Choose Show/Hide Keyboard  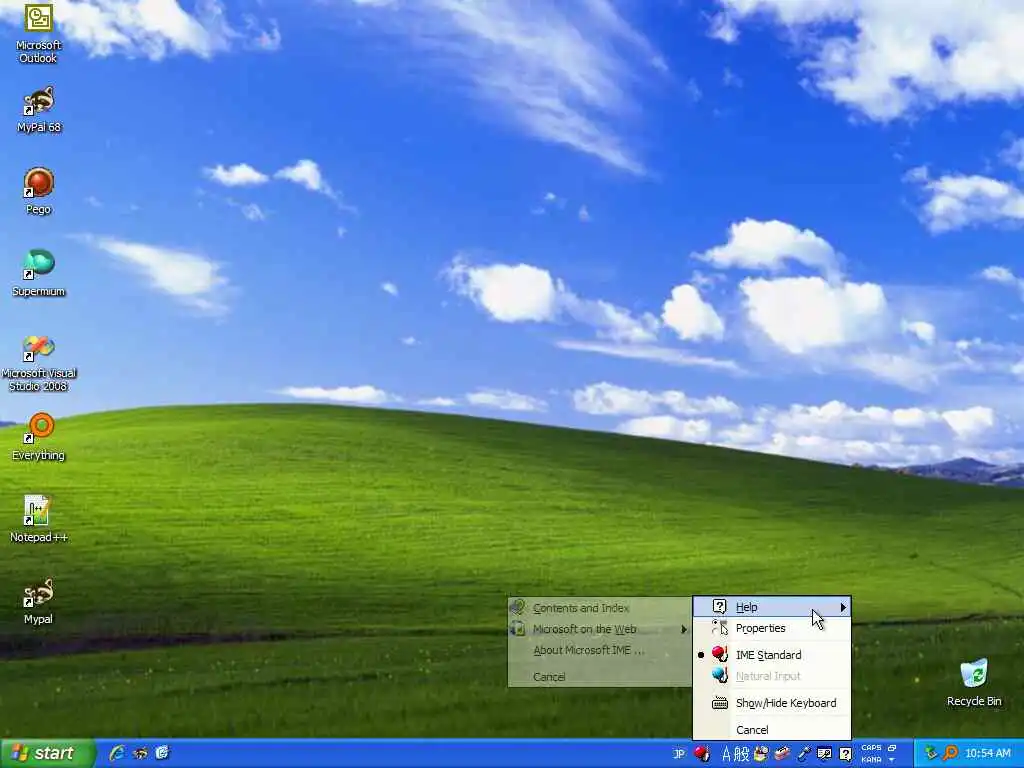(x=772, y=703)
